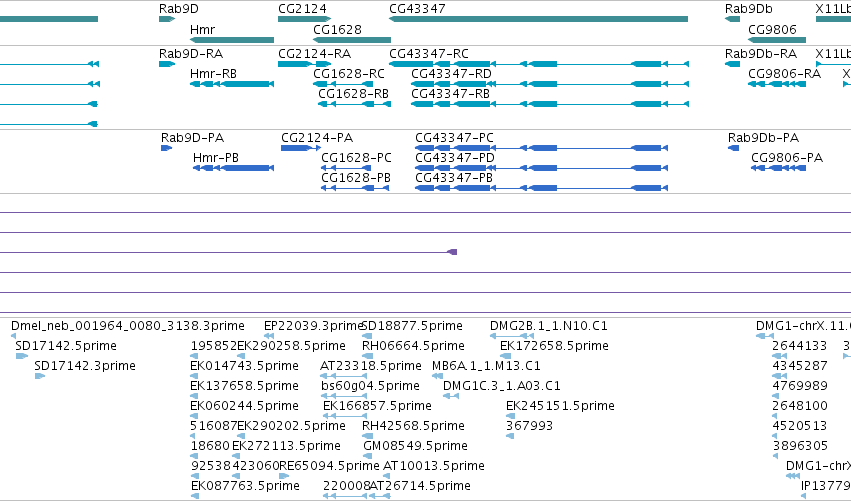Click the RH06664.5prime label
The image size is (851, 501).
coord(413,346)
